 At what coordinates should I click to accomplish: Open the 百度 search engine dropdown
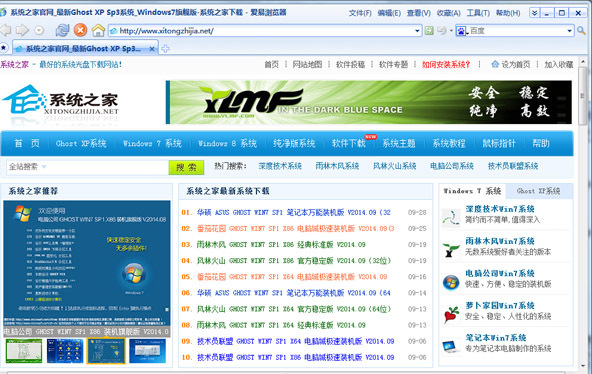coord(569,31)
